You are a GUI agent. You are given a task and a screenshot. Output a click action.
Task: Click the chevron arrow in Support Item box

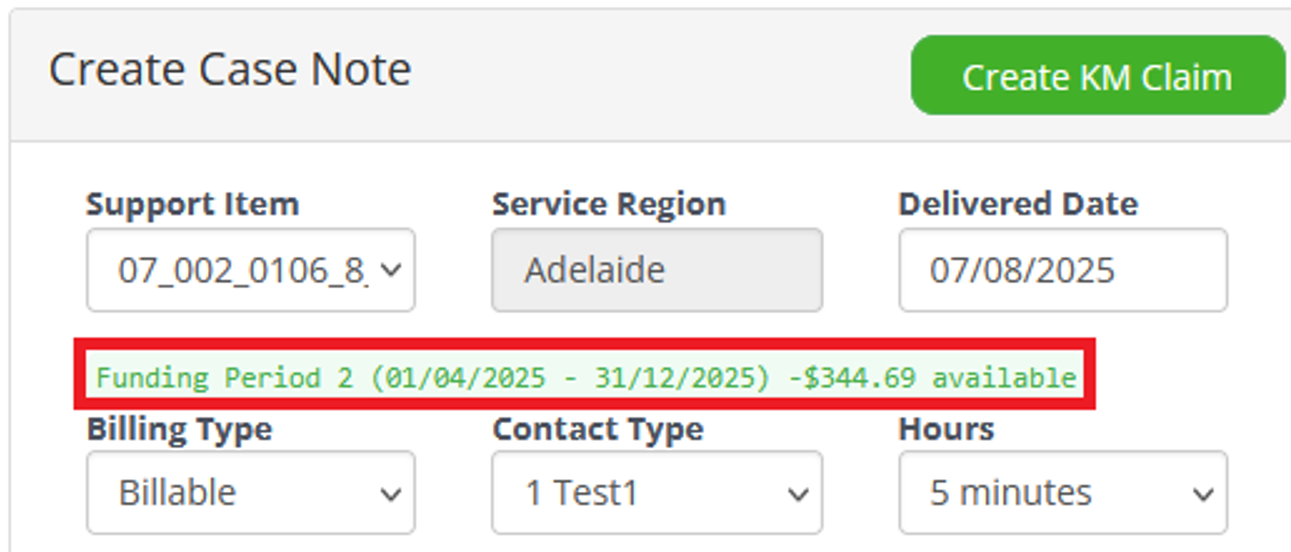coord(392,270)
